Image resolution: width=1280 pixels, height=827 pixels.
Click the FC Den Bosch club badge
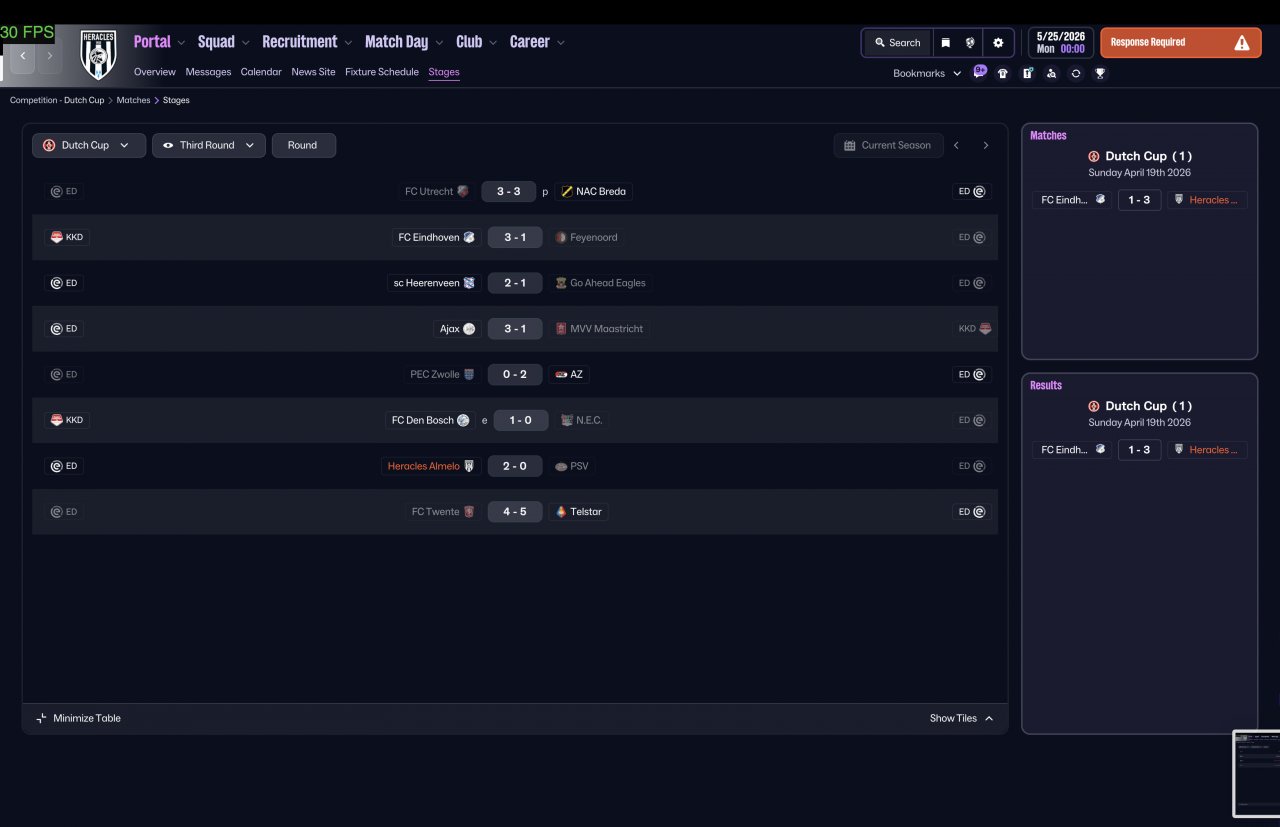[463, 420]
